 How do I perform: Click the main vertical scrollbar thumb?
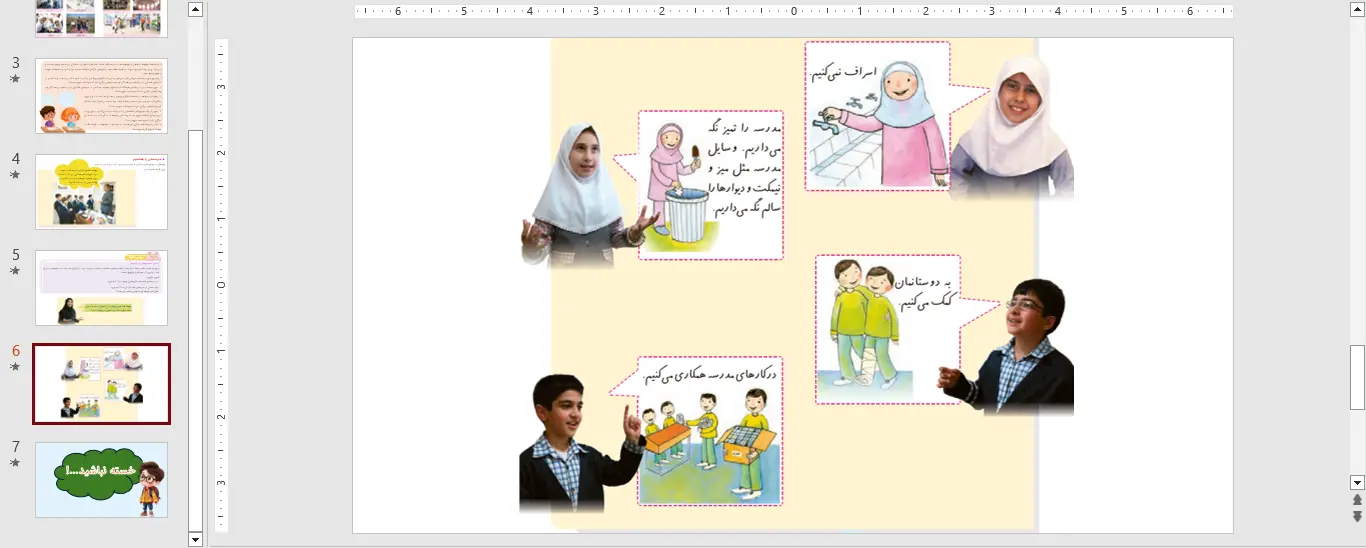[x=1357, y=377]
